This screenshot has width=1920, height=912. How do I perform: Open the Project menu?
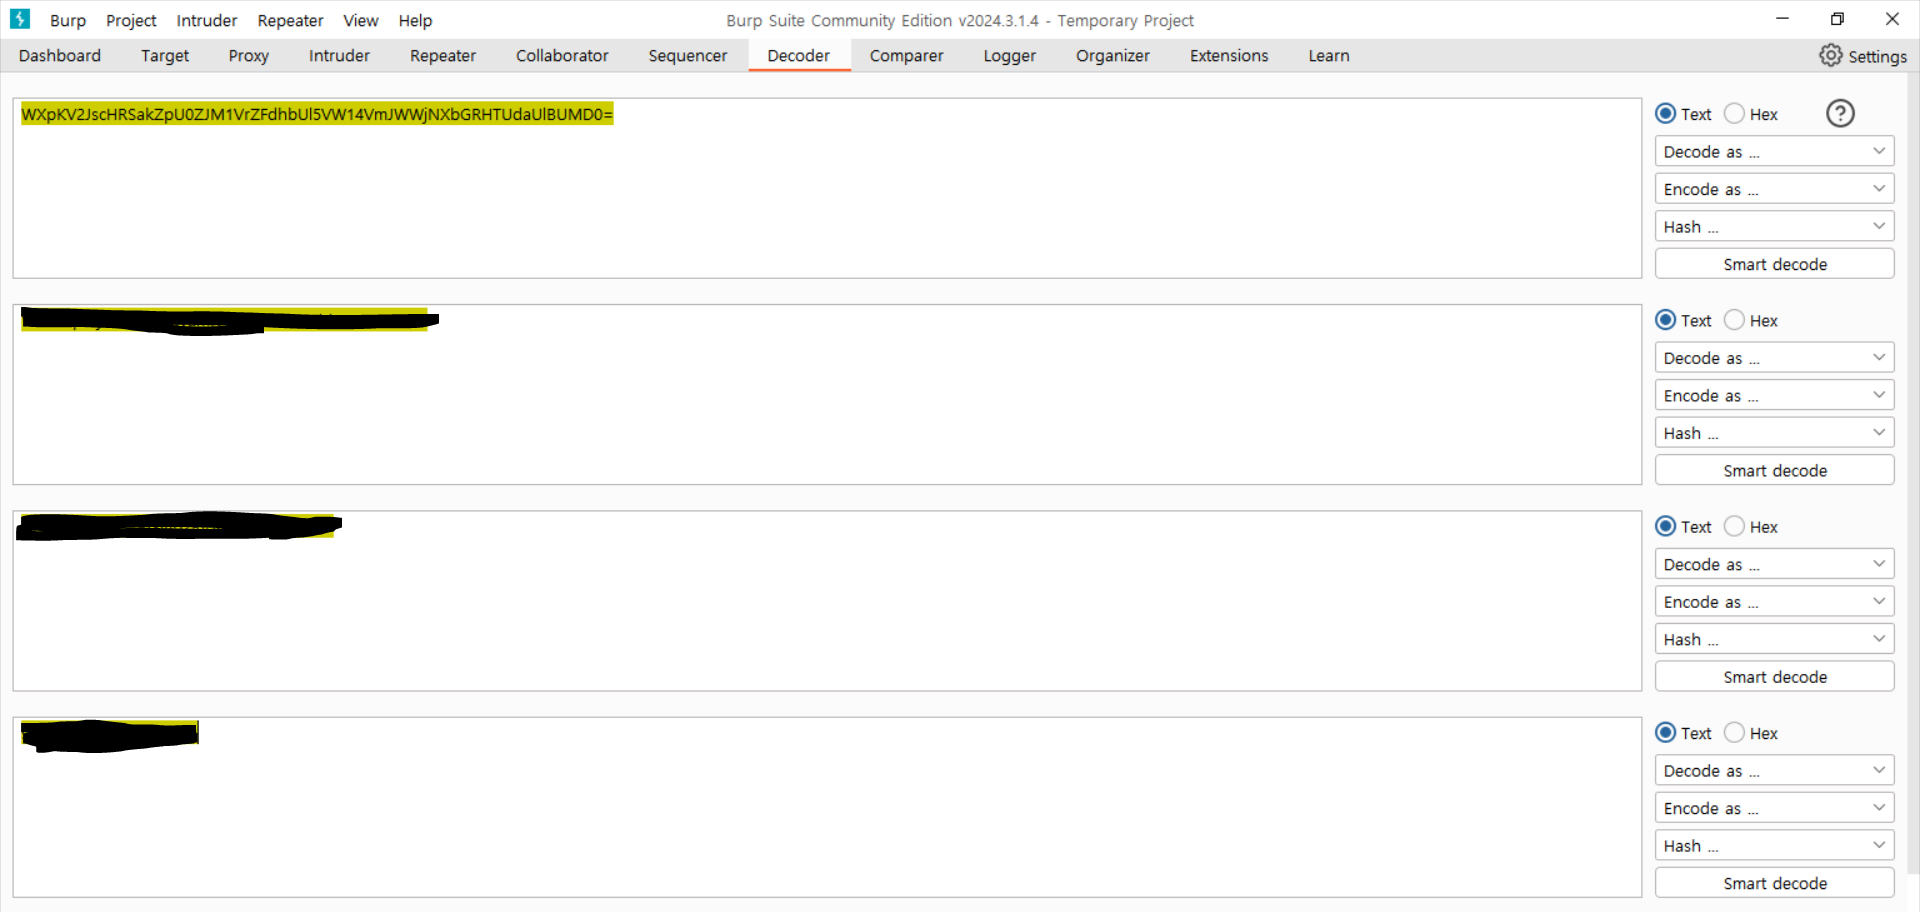click(x=131, y=20)
